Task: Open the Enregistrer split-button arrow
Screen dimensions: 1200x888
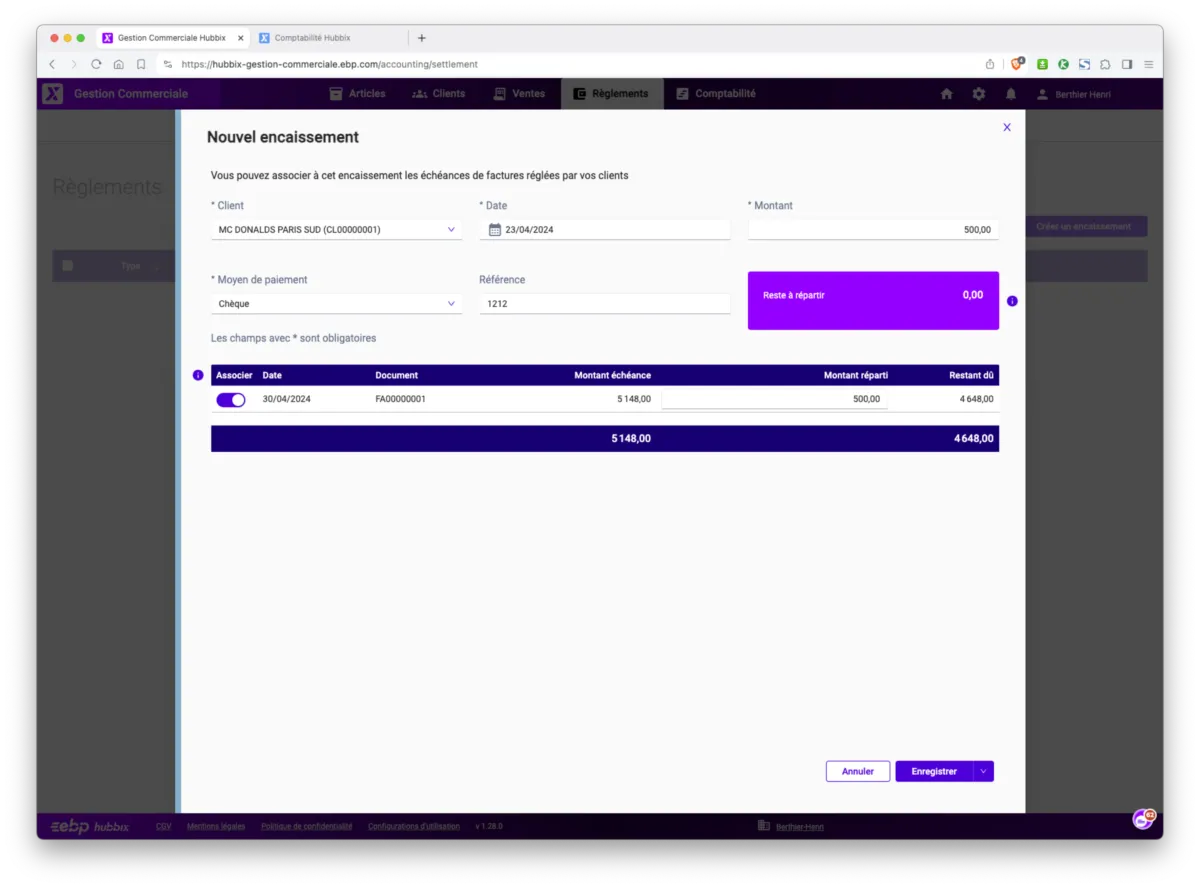Action: [x=984, y=771]
